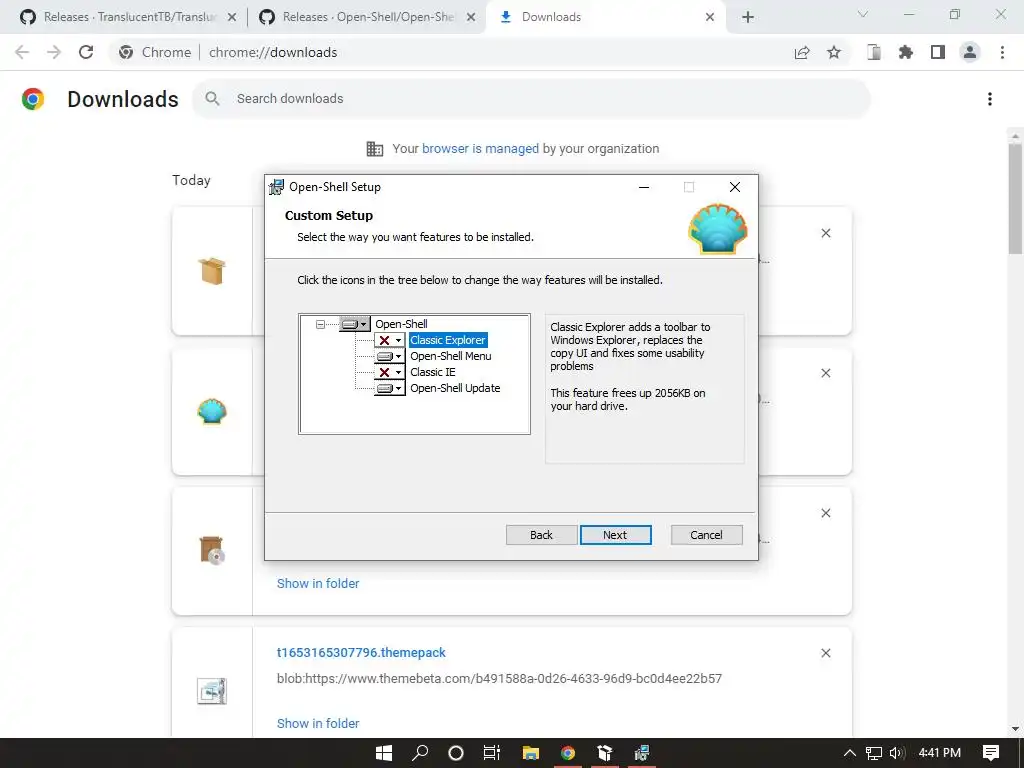Open the root Open-Shell feature dropdown
Viewport: 1024px width, 768px height.
pos(355,324)
